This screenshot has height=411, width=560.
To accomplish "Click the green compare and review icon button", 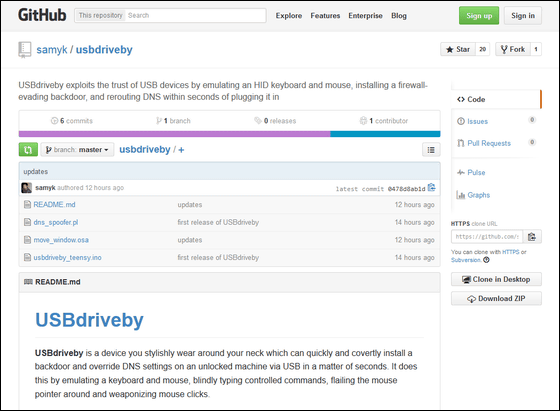I will click(x=28, y=150).
